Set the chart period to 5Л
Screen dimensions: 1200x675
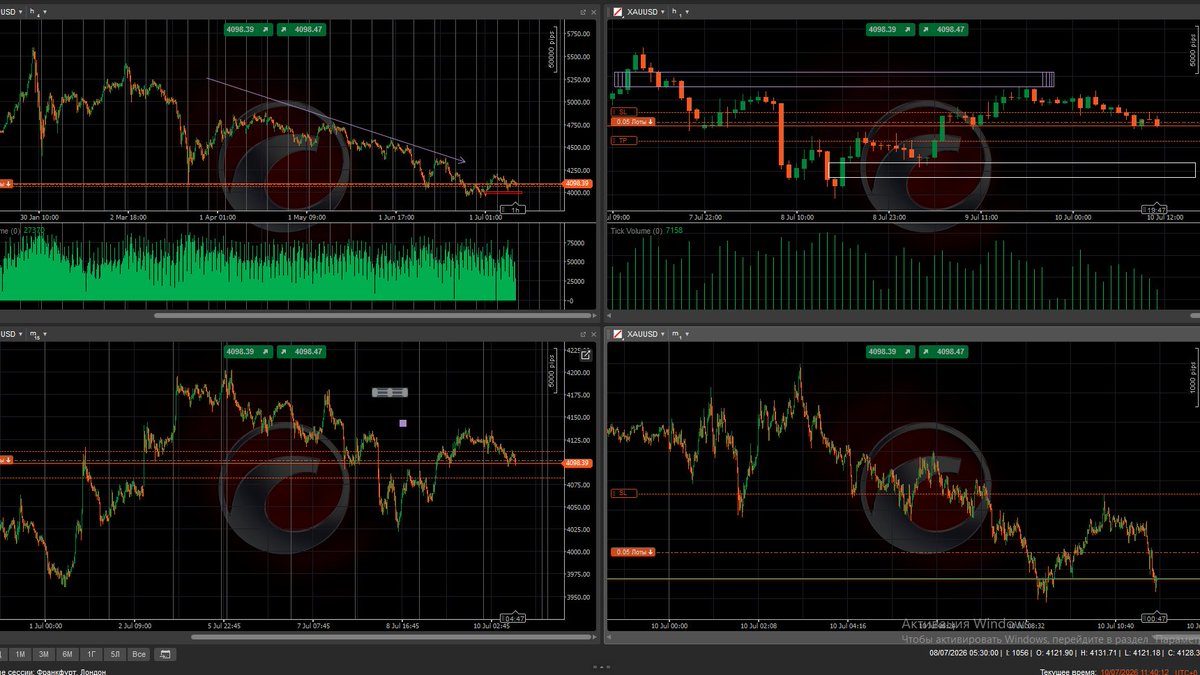[115, 654]
